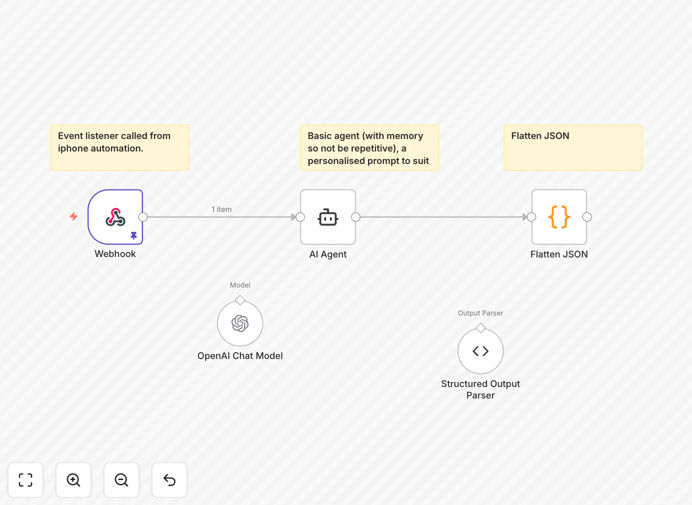Click the "Output Parser" connector label
This screenshot has width=692, height=505.
point(481,313)
